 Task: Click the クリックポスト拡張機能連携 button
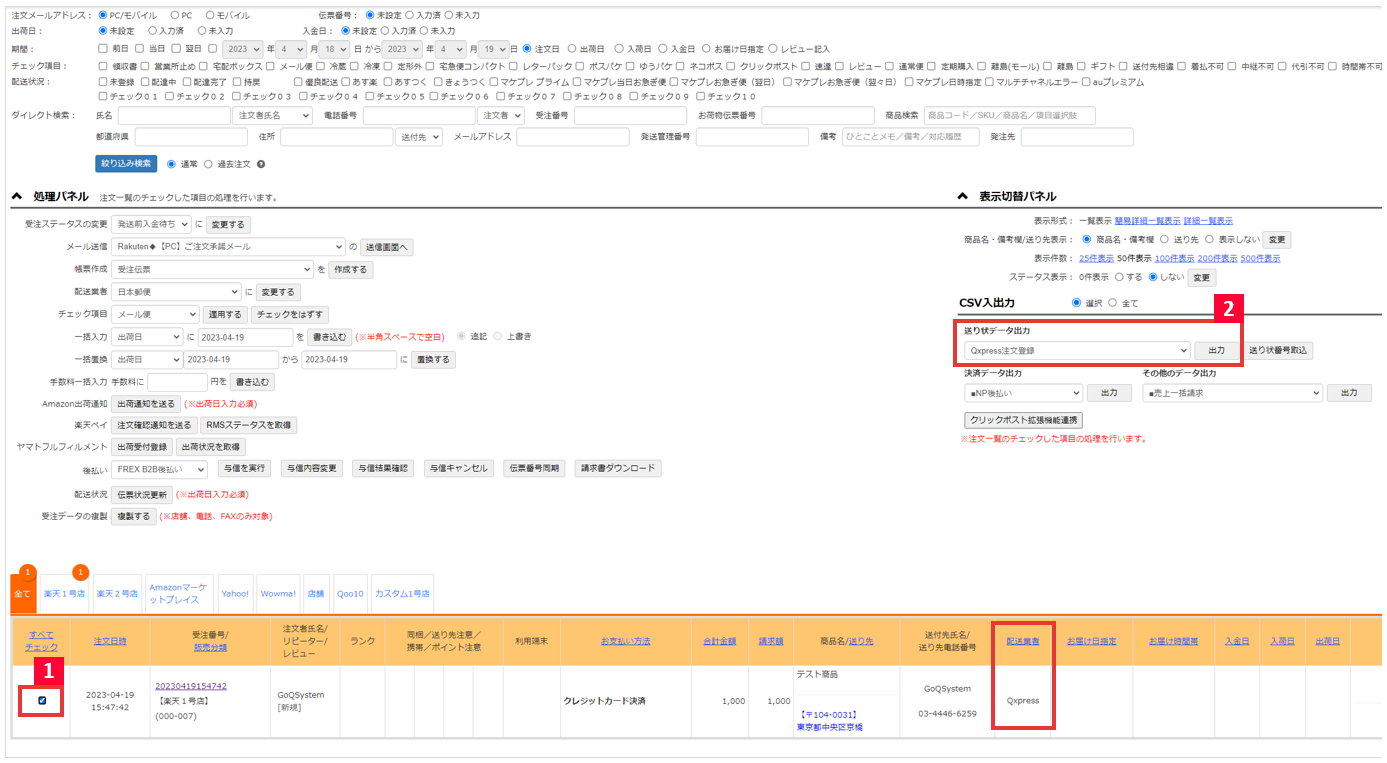point(1024,419)
